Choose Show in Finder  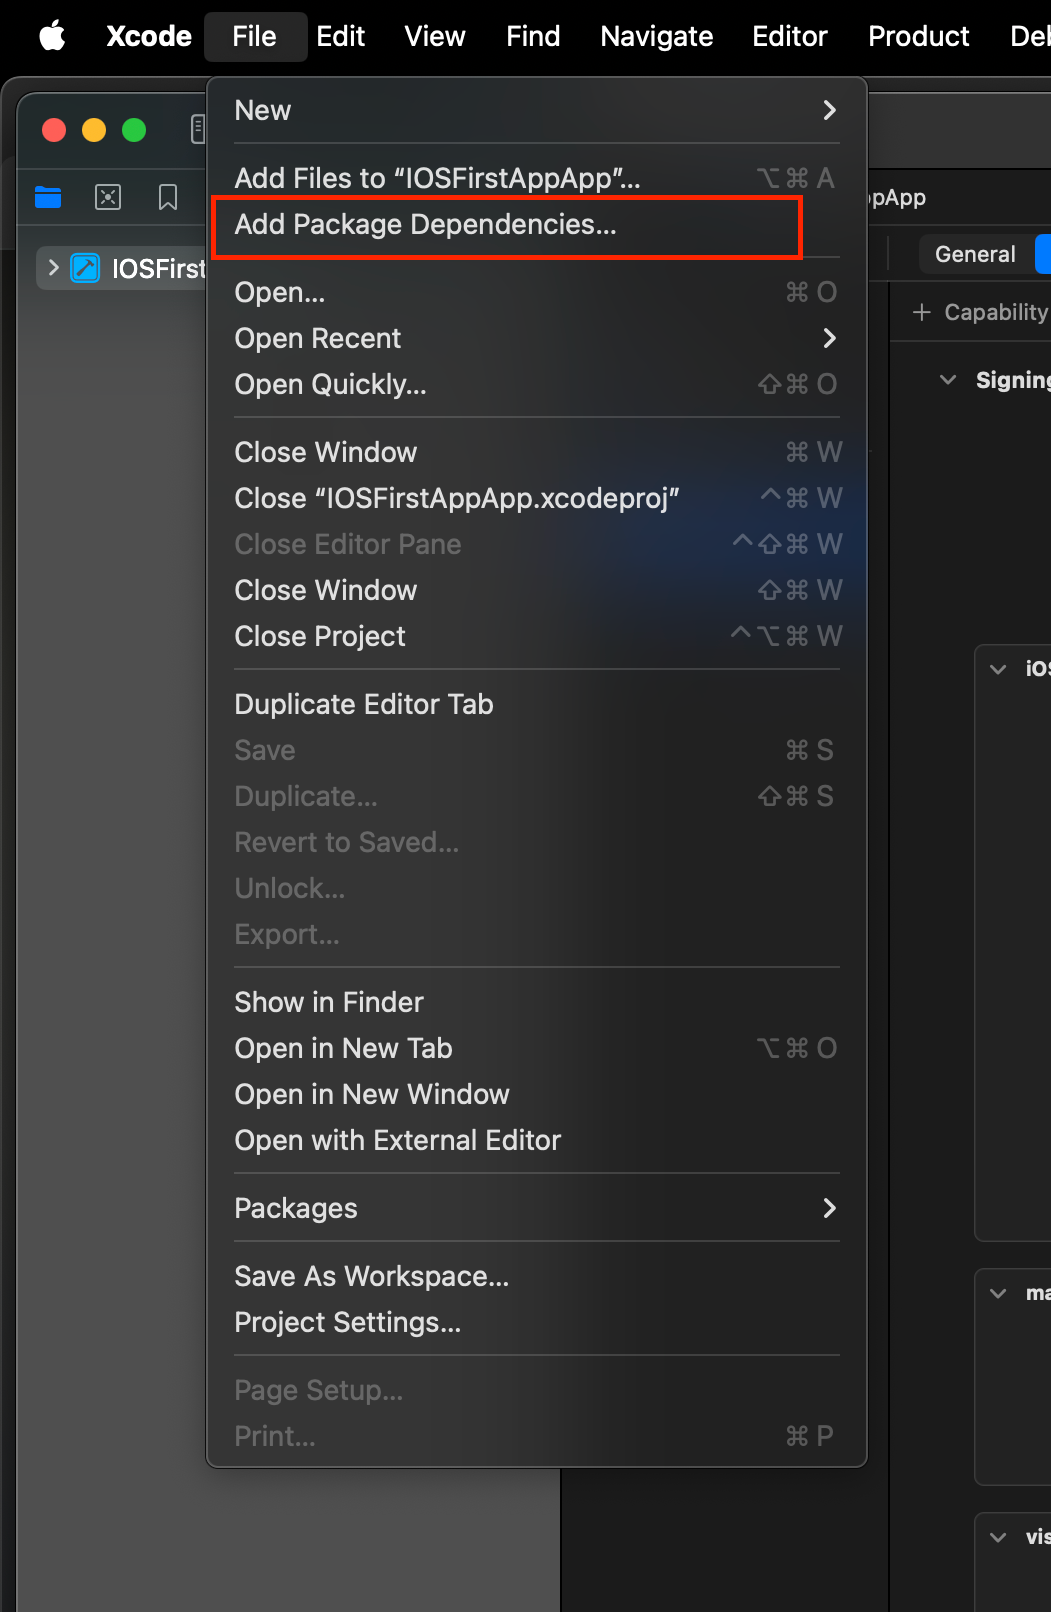click(536, 1002)
